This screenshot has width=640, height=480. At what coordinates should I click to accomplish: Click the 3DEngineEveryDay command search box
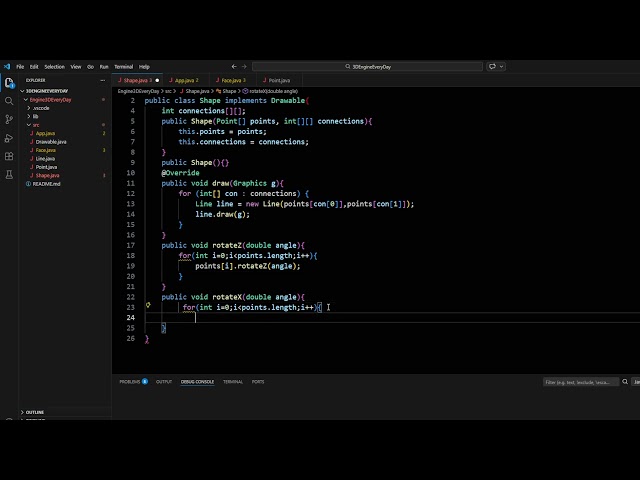tap(367, 67)
